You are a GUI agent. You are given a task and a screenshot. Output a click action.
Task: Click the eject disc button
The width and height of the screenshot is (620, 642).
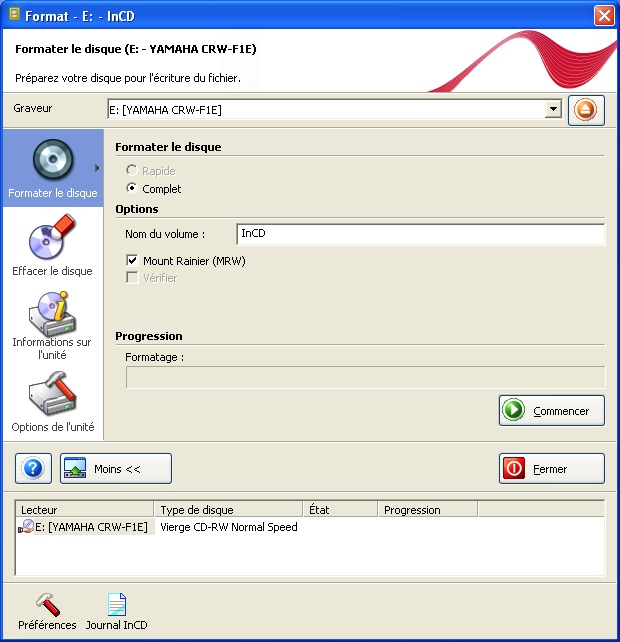586,110
